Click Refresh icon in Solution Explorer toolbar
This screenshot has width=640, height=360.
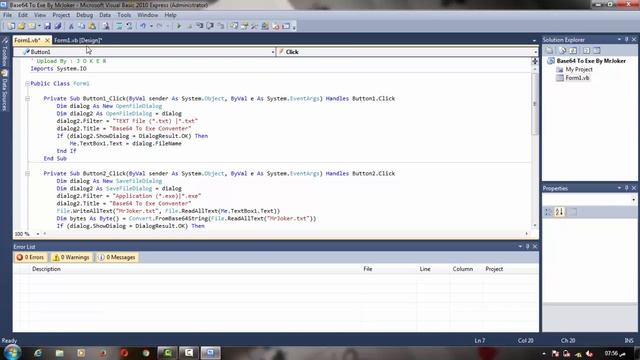[x=573, y=50]
